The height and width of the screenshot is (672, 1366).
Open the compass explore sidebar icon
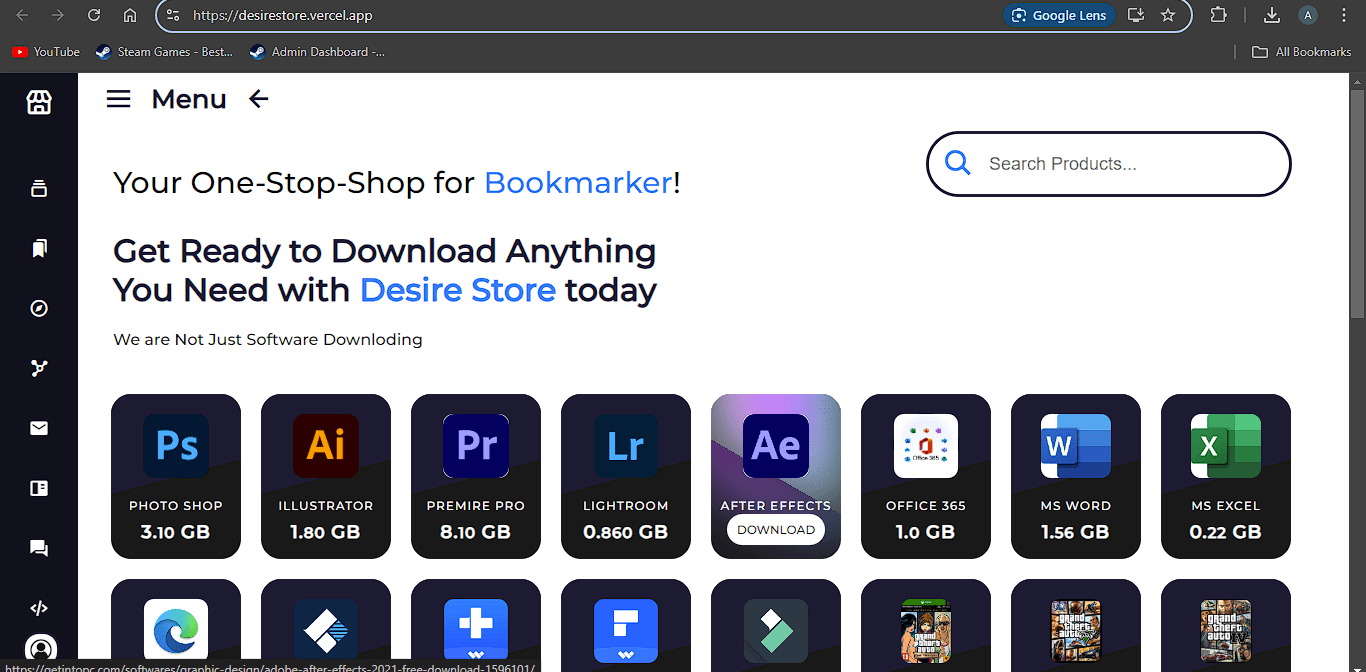39,308
